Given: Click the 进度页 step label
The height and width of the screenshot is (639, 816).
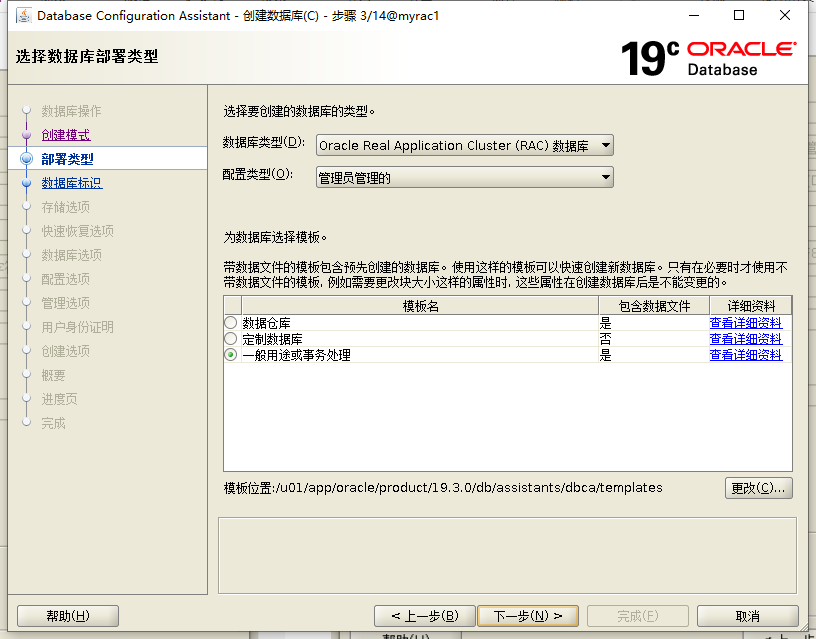Looking at the screenshot, I should [x=59, y=399].
